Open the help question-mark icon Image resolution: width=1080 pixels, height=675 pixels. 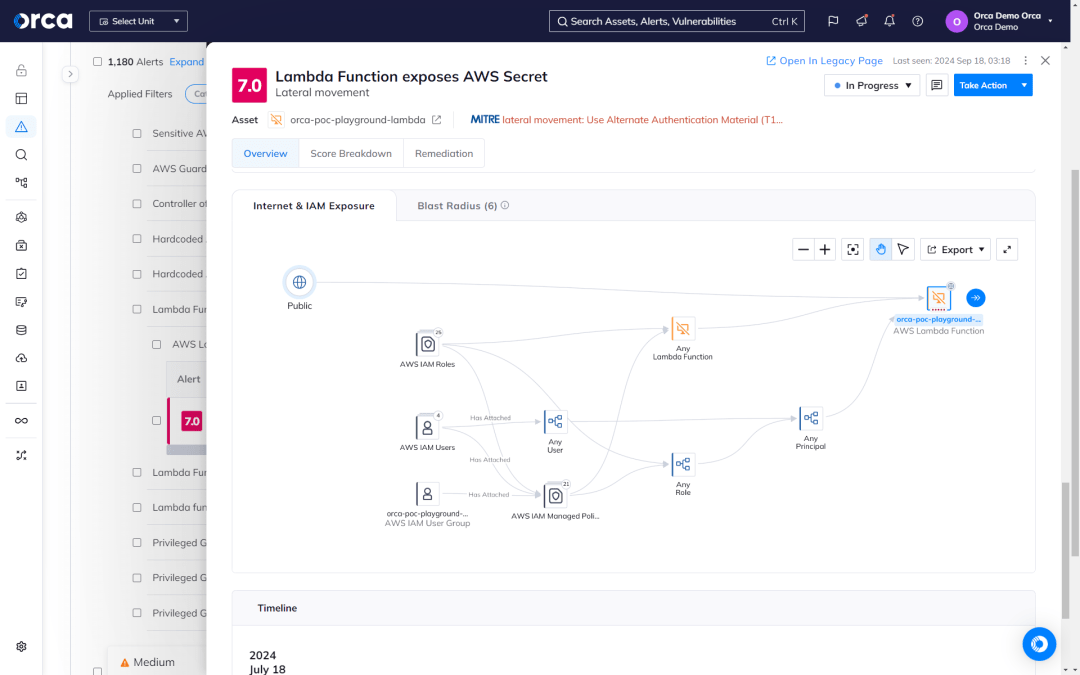(917, 21)
